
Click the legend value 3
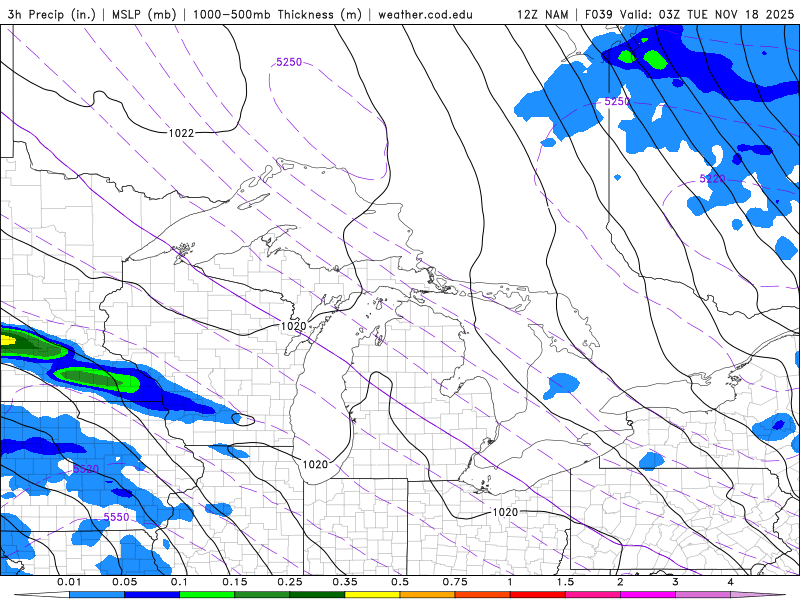click(676, 582)
